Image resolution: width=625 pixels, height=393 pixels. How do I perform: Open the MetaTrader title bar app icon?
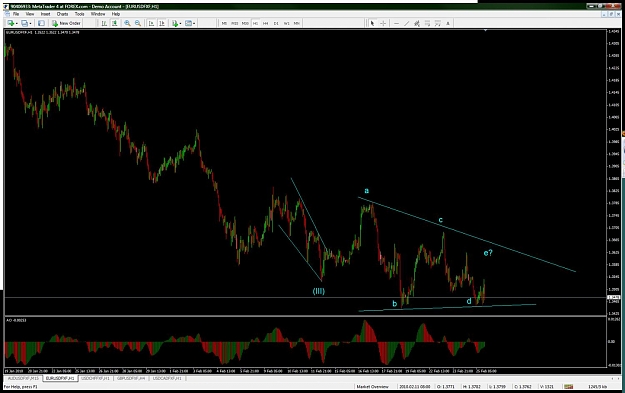click(6, 6)
